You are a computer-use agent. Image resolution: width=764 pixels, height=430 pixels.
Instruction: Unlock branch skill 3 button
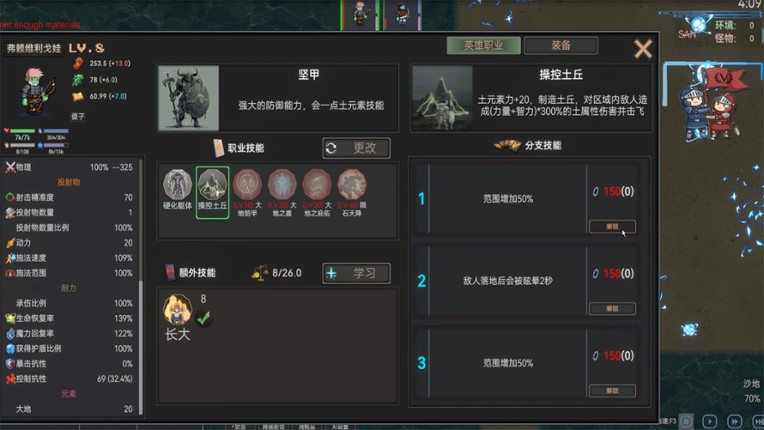pyautogui.click(x=612, y=391)
